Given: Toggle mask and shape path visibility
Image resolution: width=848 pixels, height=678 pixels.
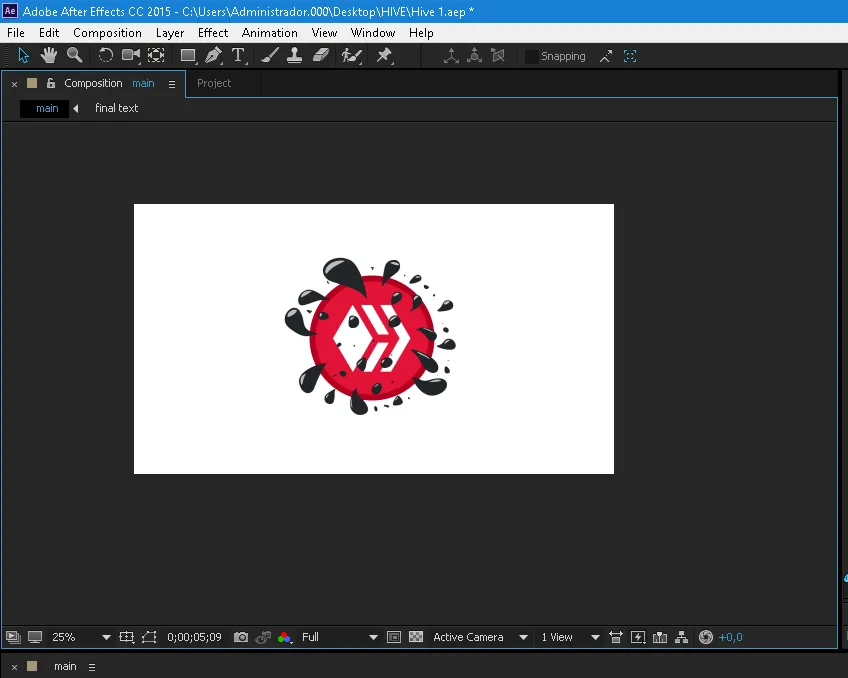Looking at the screenshot, I should point(149,637).
